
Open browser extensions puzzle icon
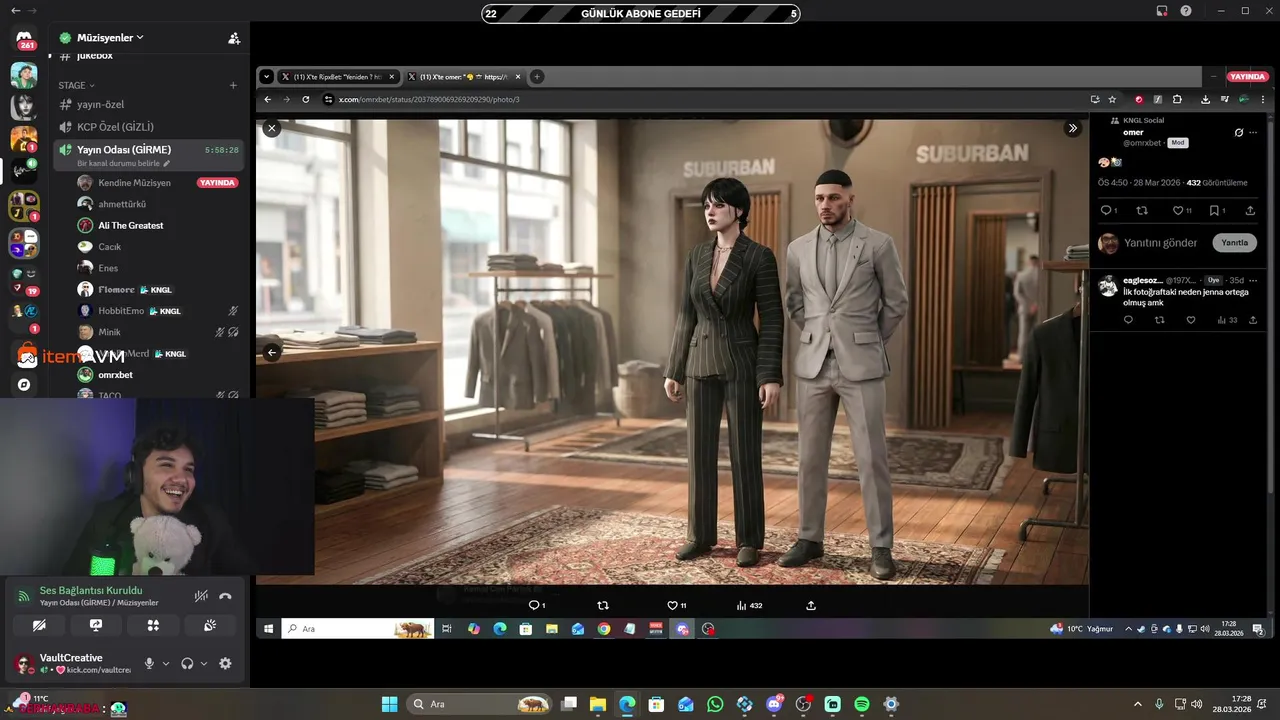[x=1177, y=99]
